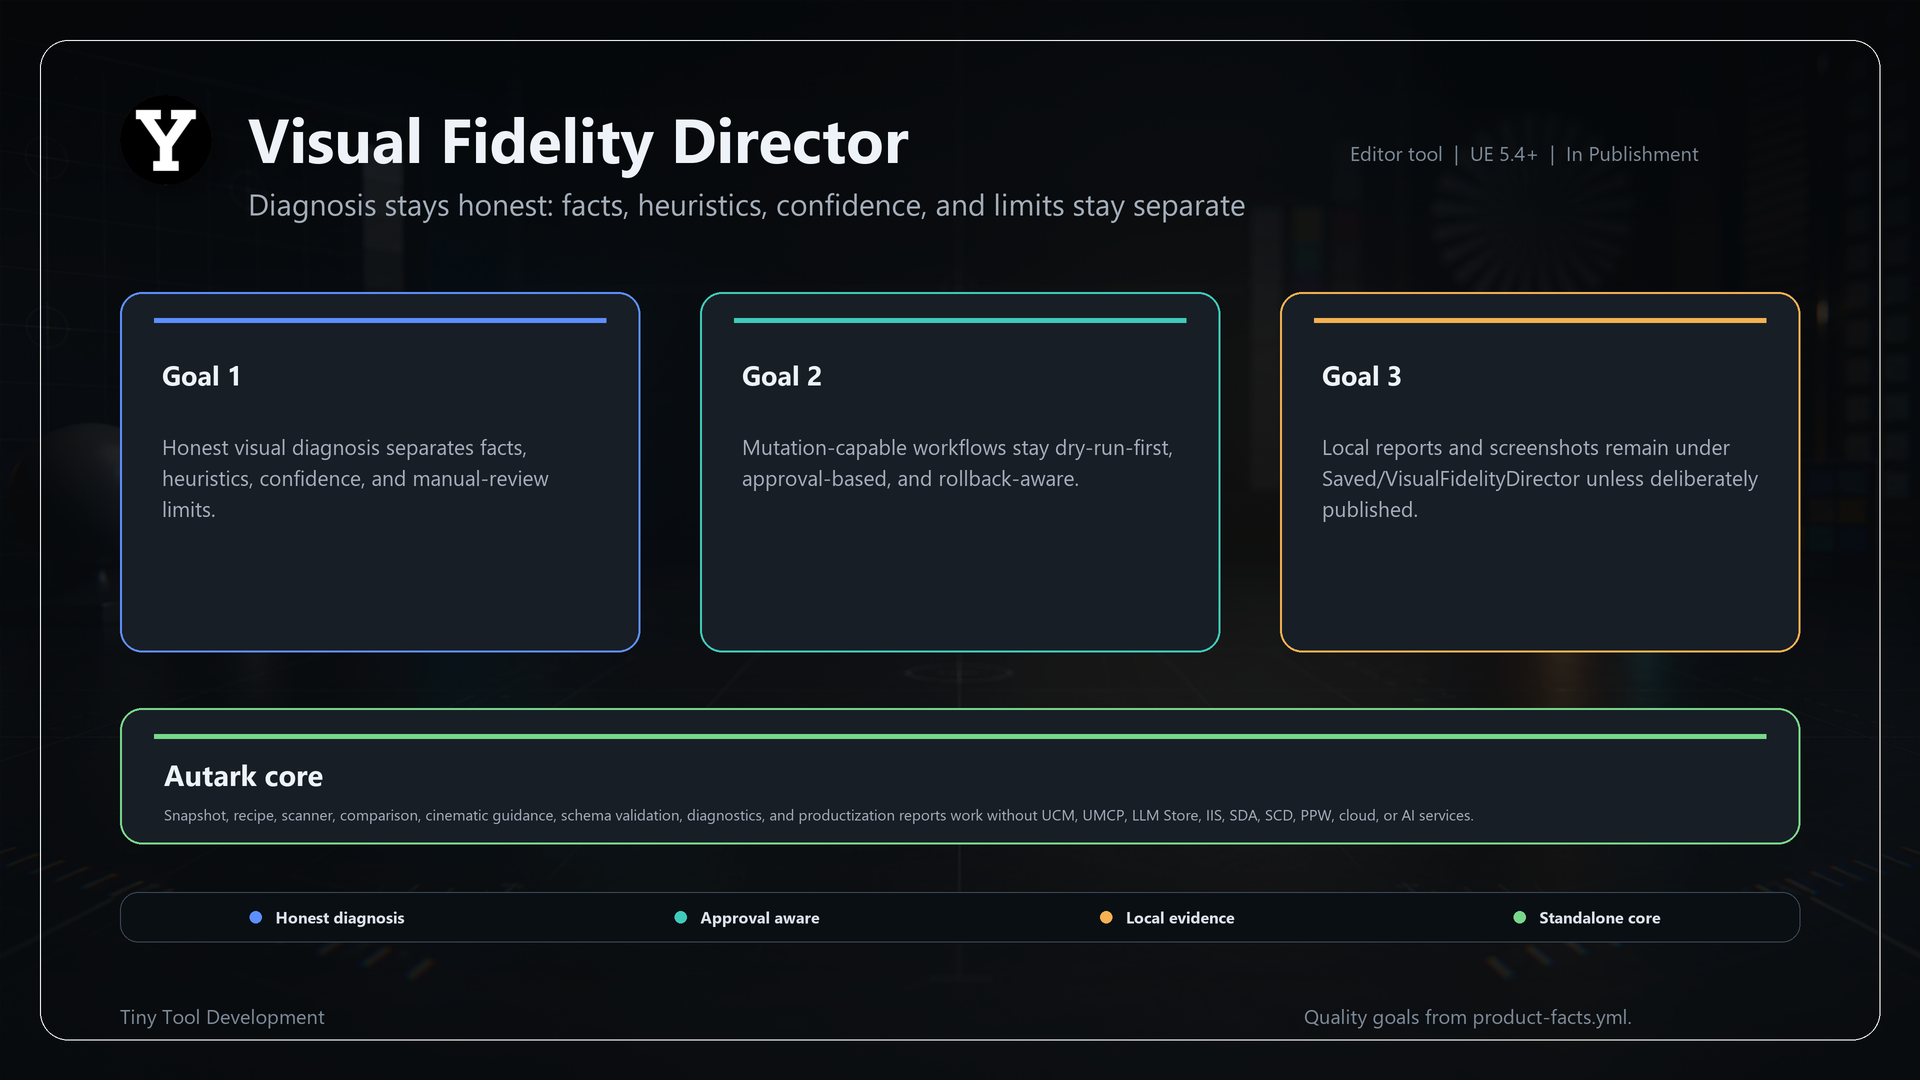Select the Honest diagnosis legend label
1920x1080 pixels.
click(x=340, y=918)
